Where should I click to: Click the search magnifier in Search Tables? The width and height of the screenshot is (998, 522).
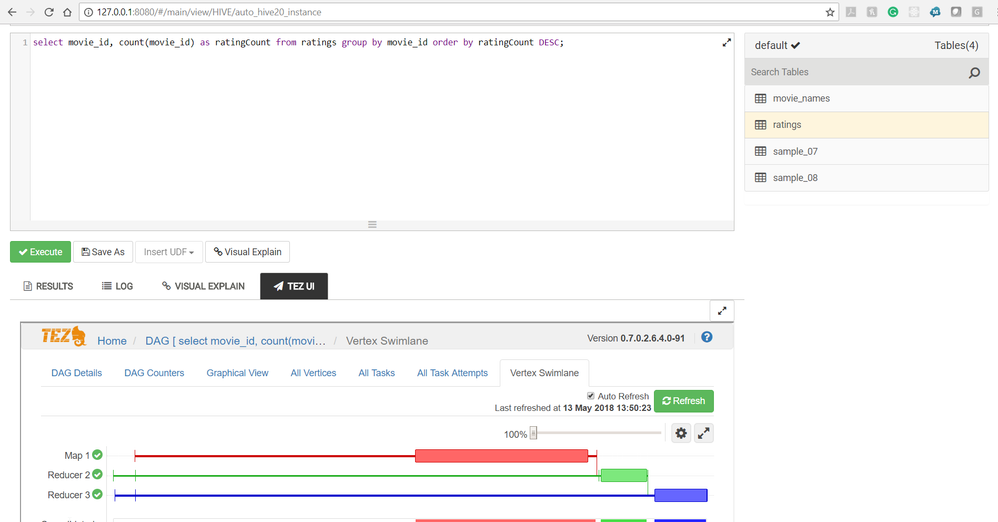(974, 73)
